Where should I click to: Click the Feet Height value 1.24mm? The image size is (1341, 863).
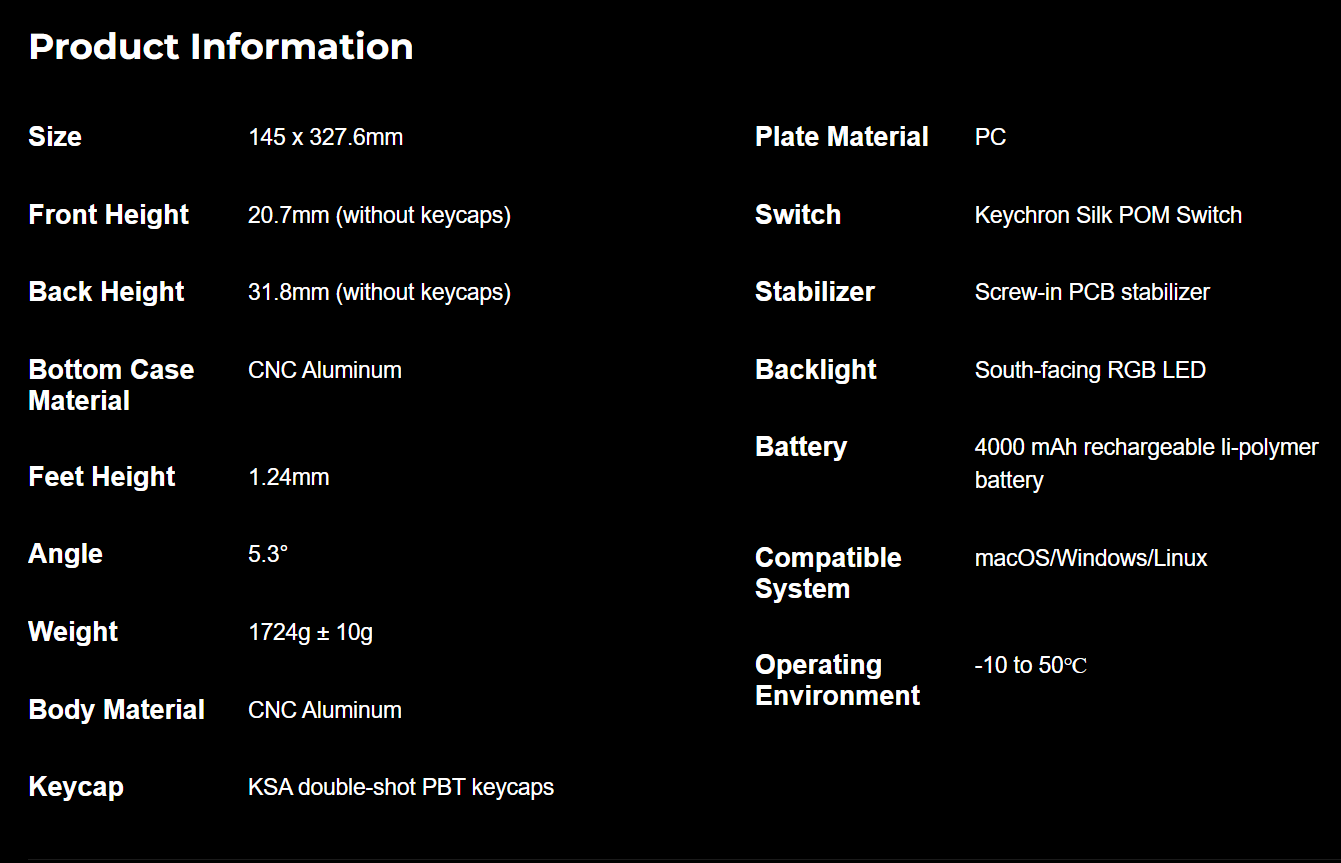pyautogui.click(x=289, y=477)
